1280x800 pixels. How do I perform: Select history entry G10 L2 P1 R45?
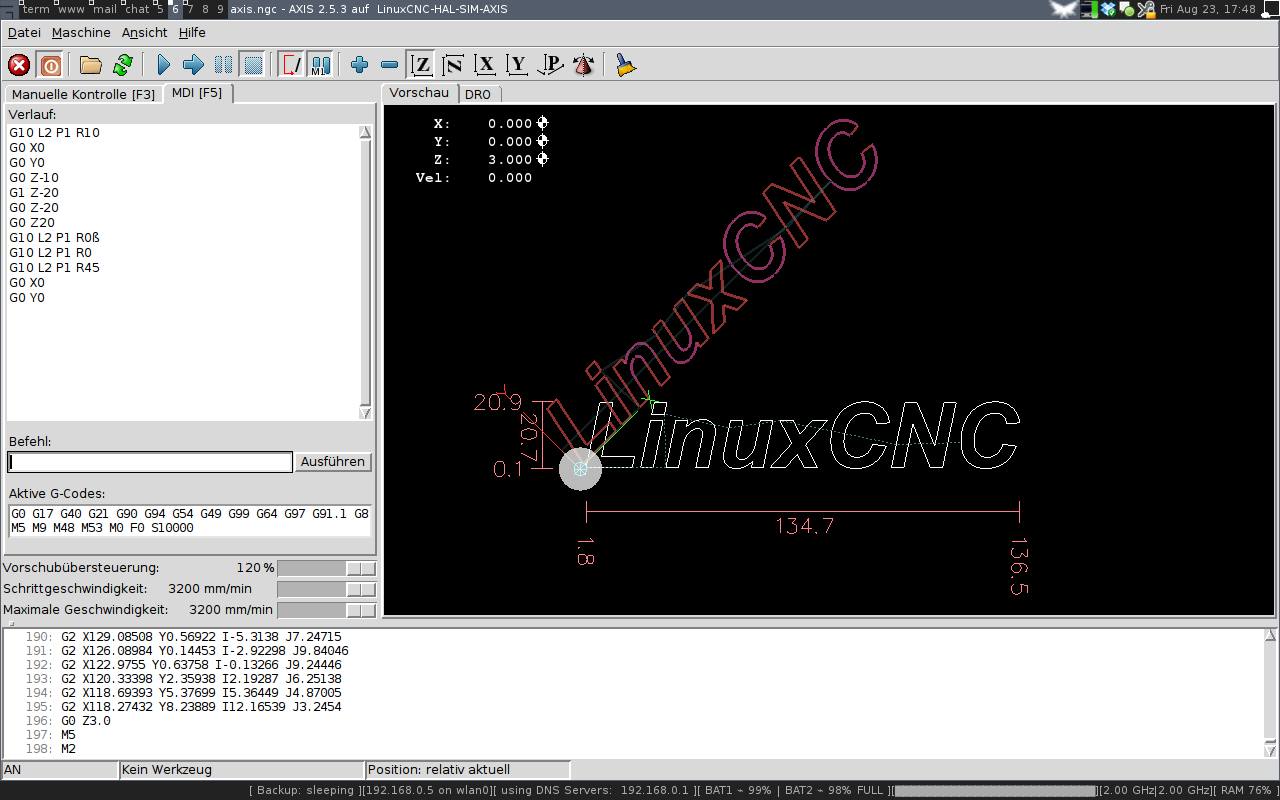[x=55, y=267]
